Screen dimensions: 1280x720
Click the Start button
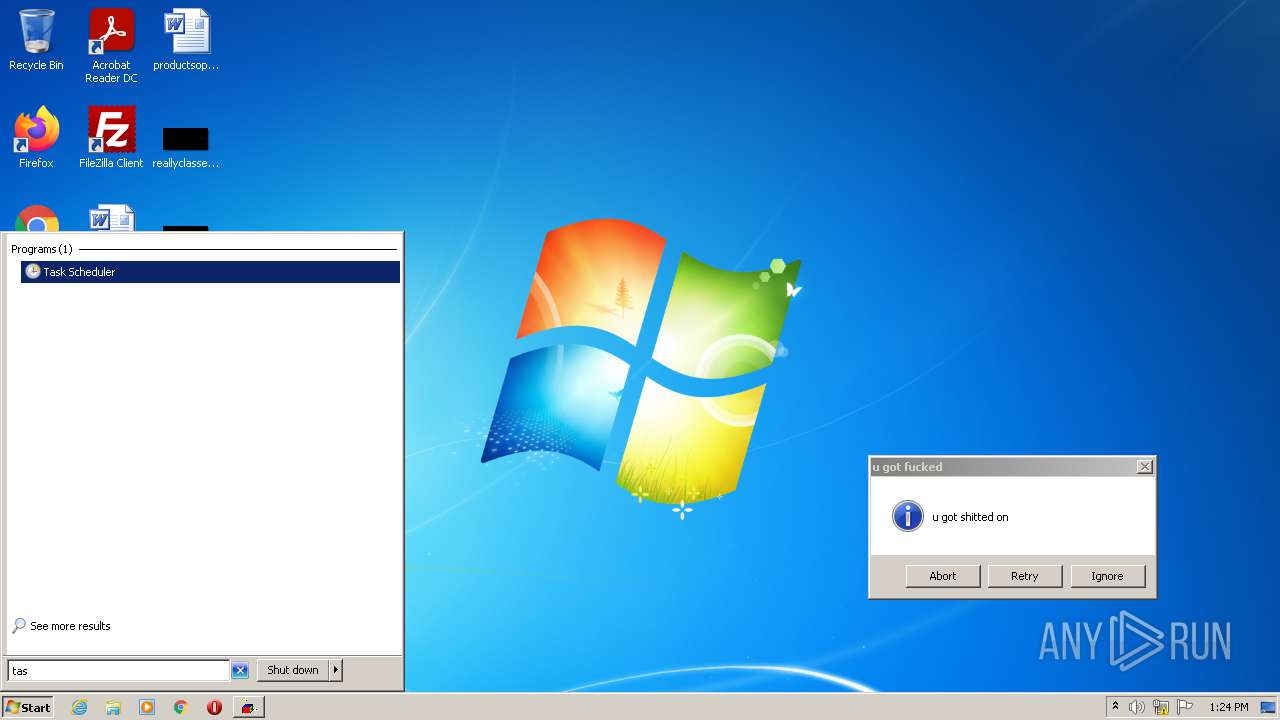28,707
